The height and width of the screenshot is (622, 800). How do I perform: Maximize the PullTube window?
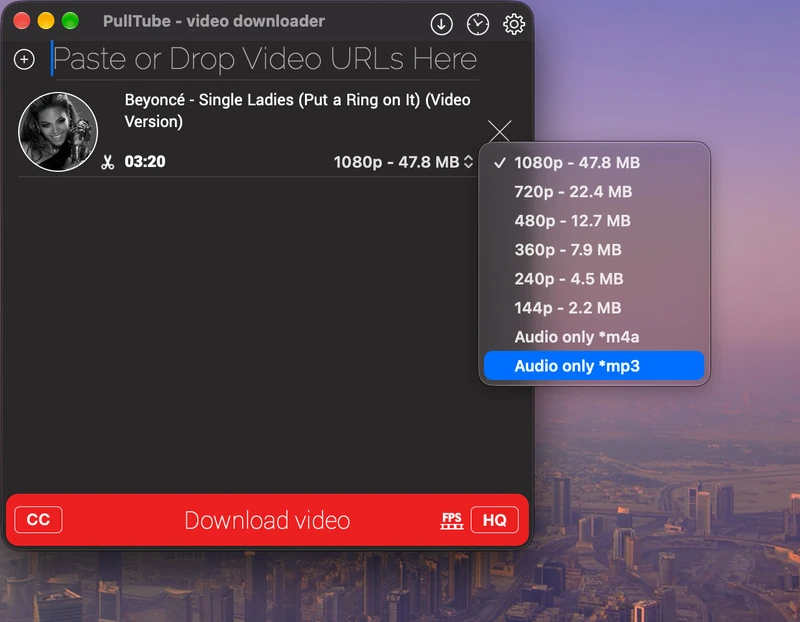[x=70, y=21]
